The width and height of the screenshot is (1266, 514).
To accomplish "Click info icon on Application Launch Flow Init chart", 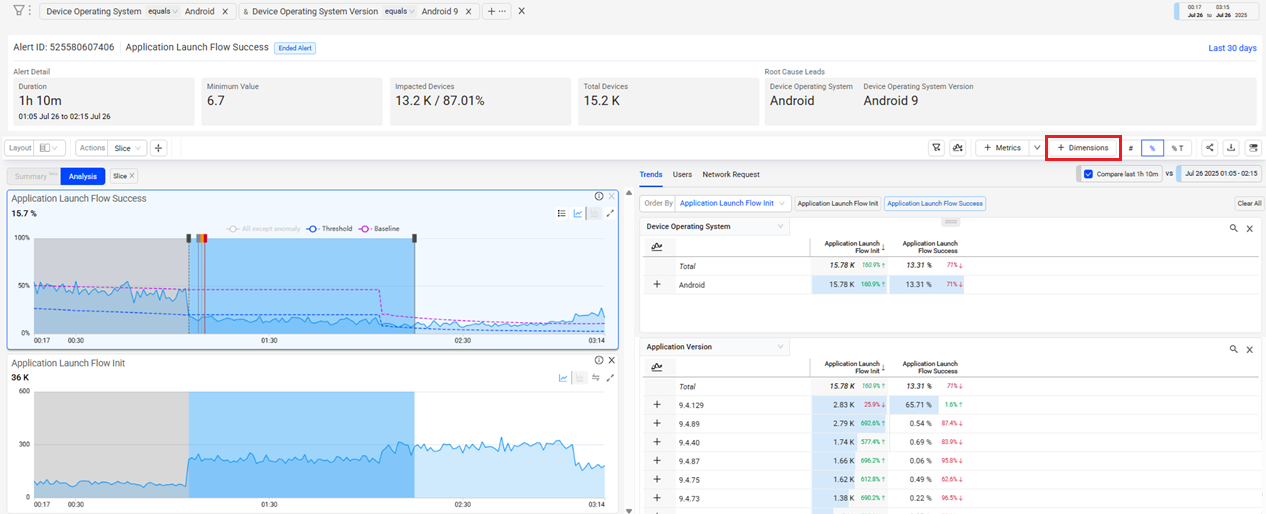I will [x=598, y=360].
